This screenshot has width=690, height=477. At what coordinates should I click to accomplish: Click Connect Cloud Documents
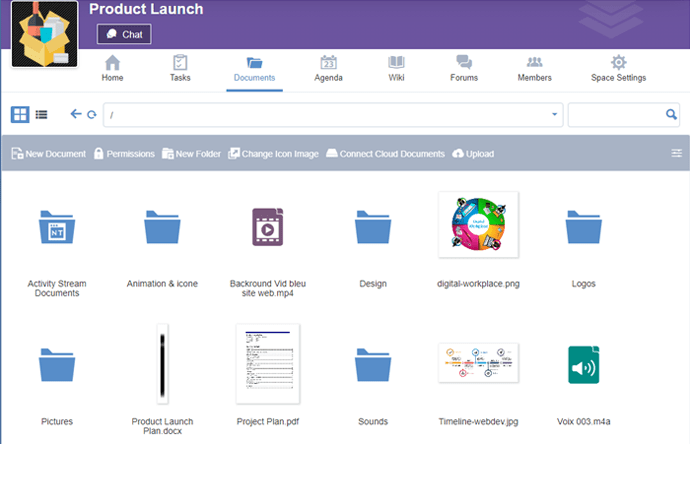click(385, 154)
